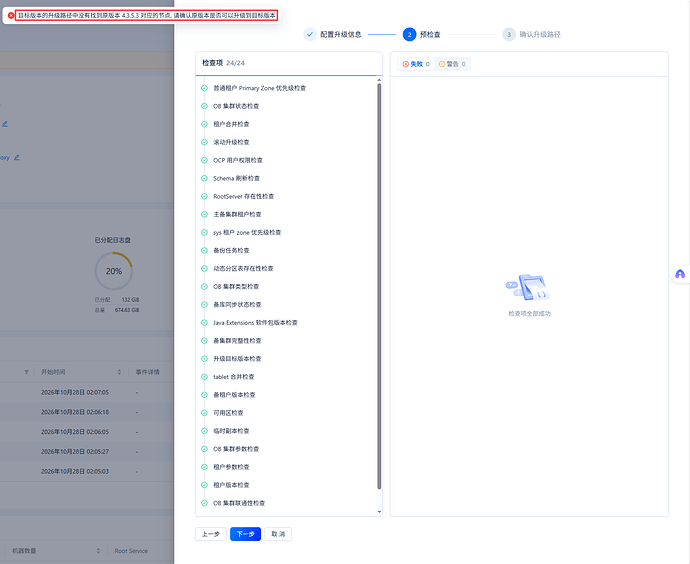Screen dimensions: 690x564
Task: Click the 20% log disk progress ring
Action: [x=114, y=271]
